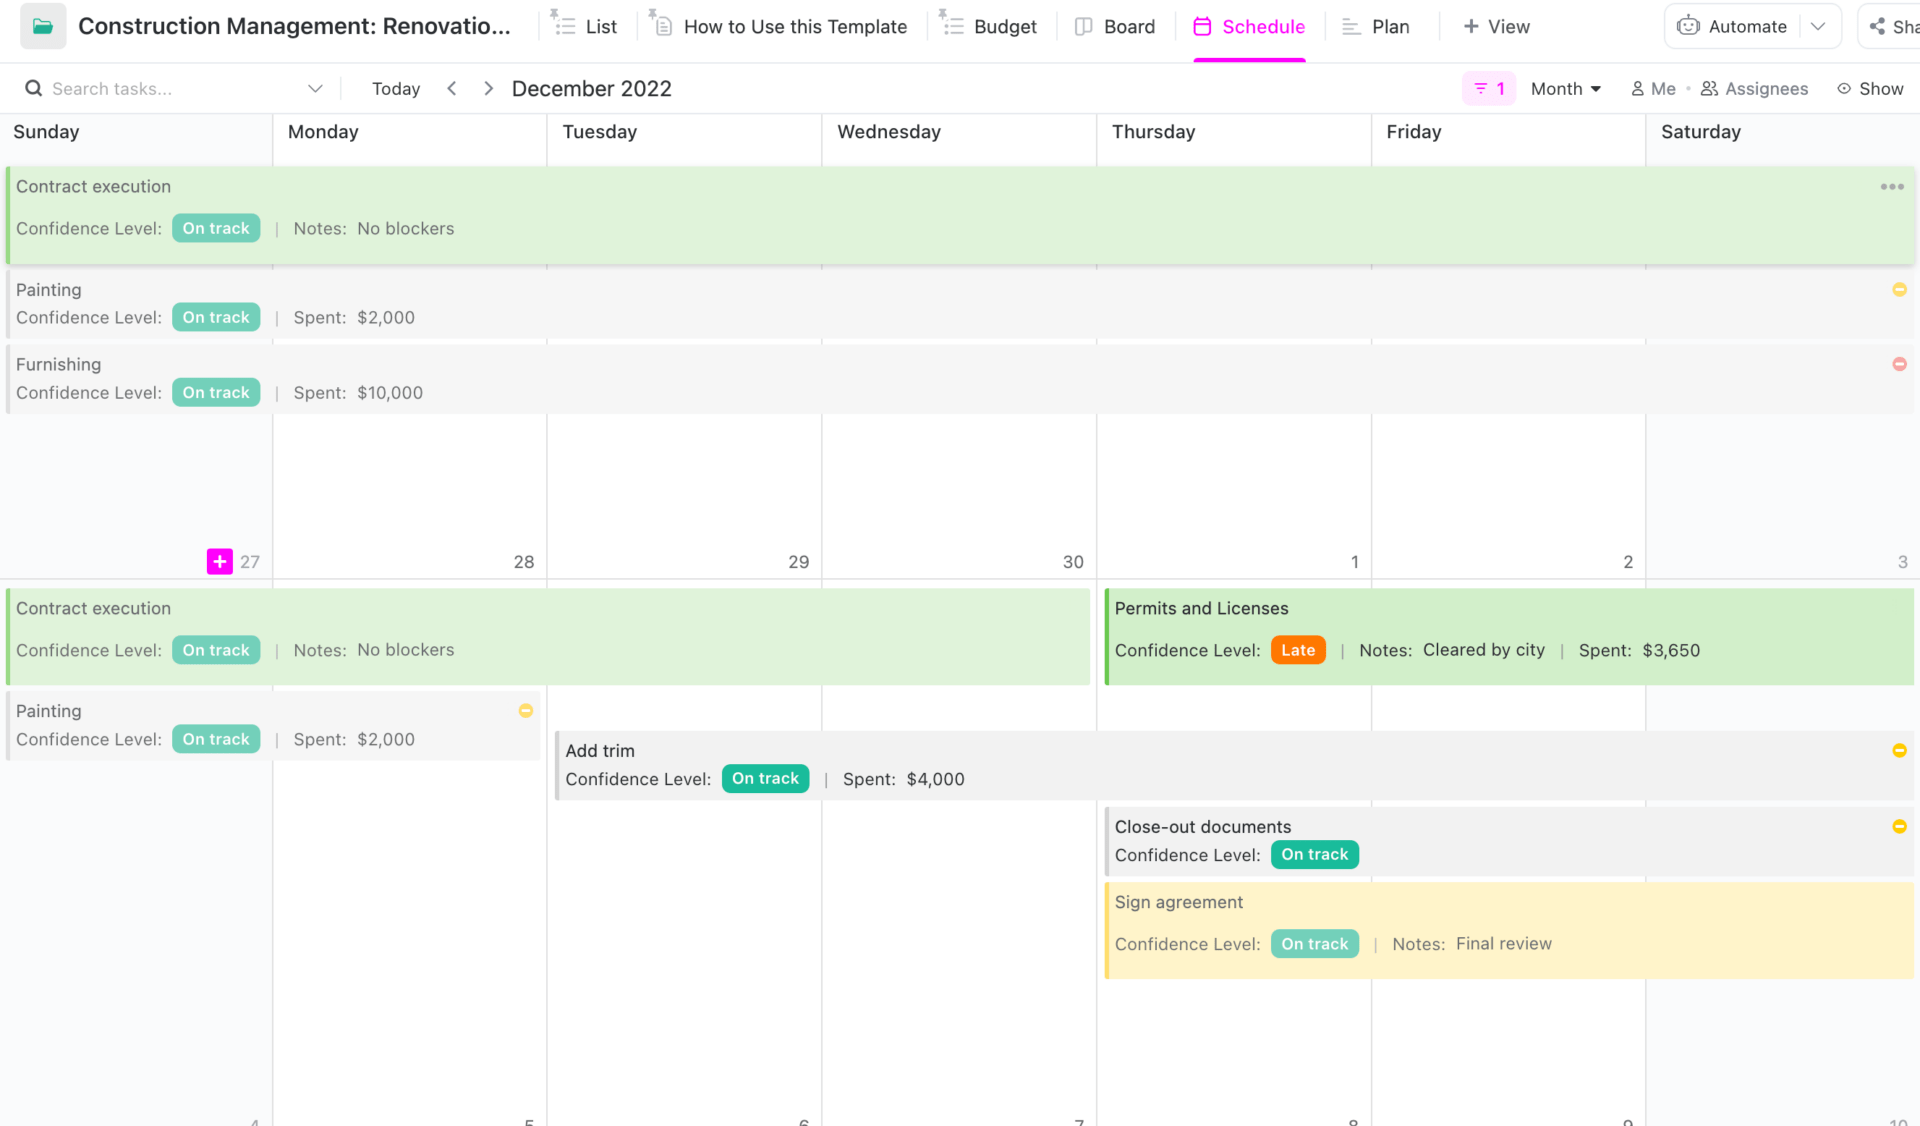Screen dimensions: 1920x1126
Task: Switch to How to Use This Template tab
Action: coord(795,25)
